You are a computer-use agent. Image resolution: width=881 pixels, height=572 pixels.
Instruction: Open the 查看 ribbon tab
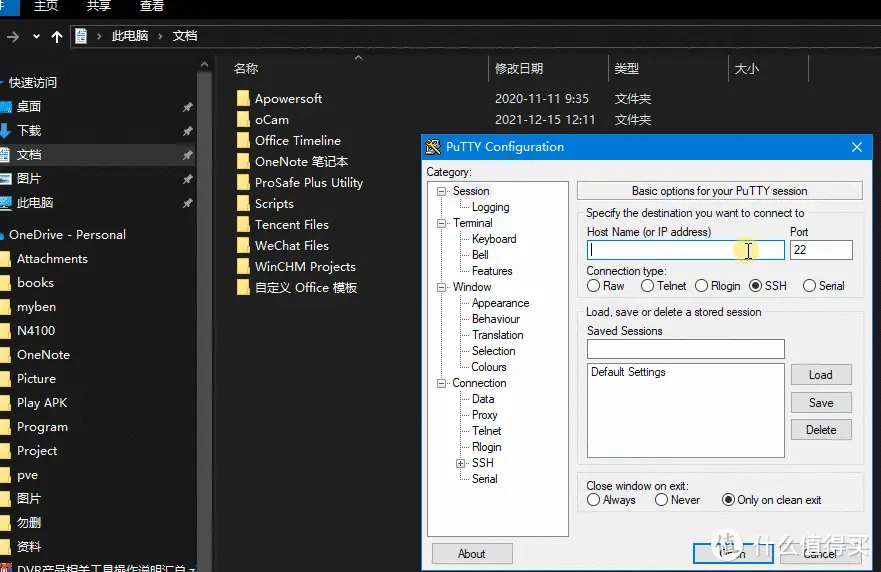pyautogui.click(x=152, y=6)
